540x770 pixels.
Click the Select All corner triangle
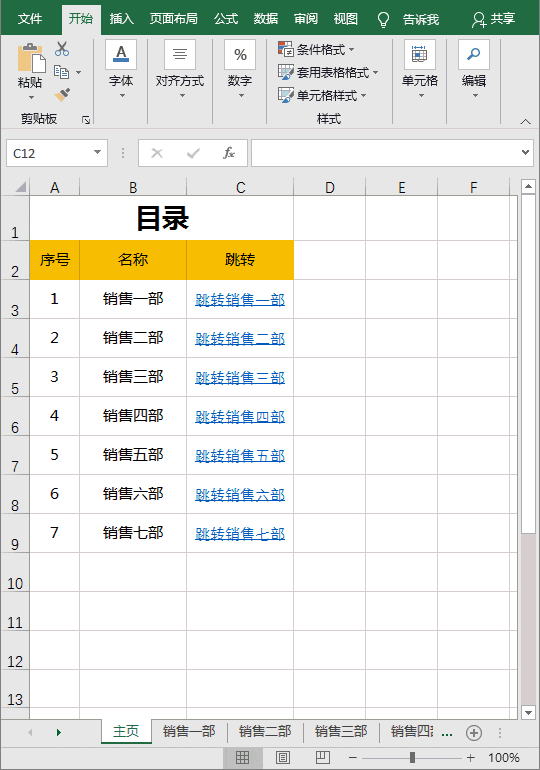(20, 187)
